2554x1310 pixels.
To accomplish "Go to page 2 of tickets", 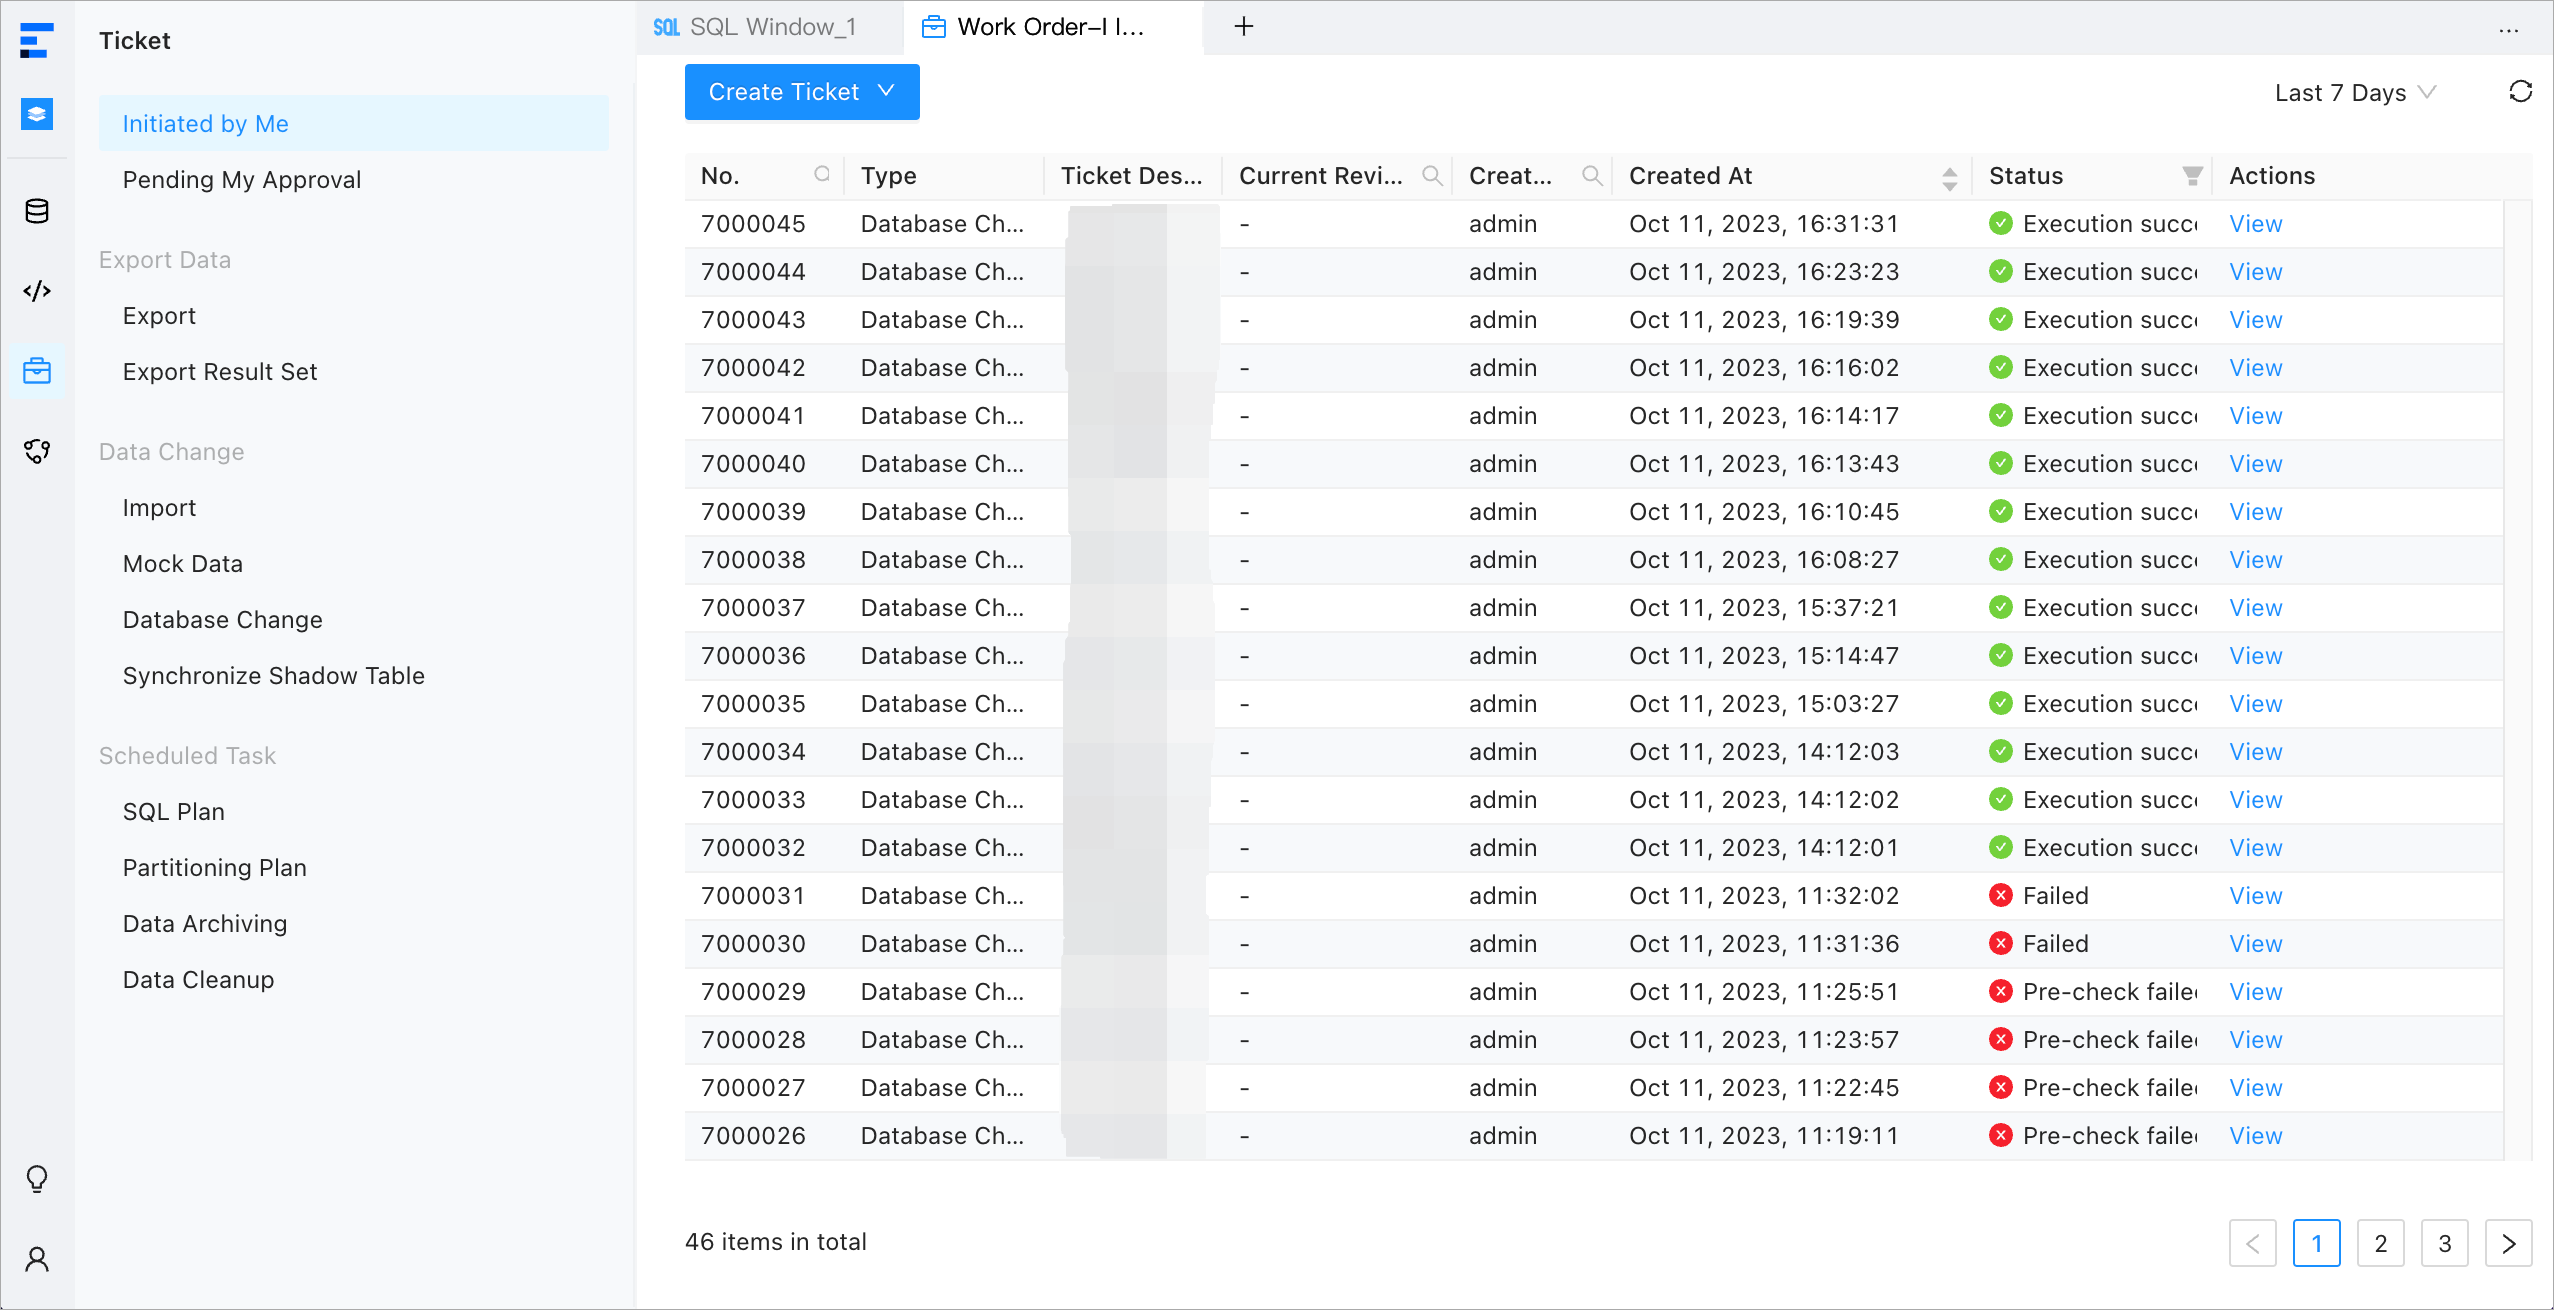I will [x=2380, y=1243].
